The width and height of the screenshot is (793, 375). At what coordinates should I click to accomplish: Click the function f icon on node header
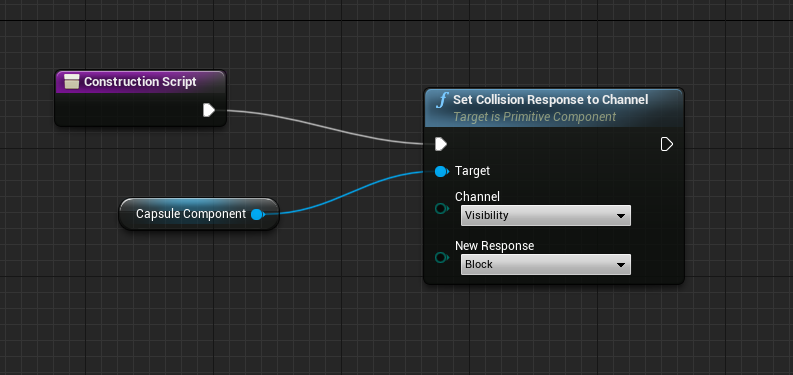click(x=442, y=100)
